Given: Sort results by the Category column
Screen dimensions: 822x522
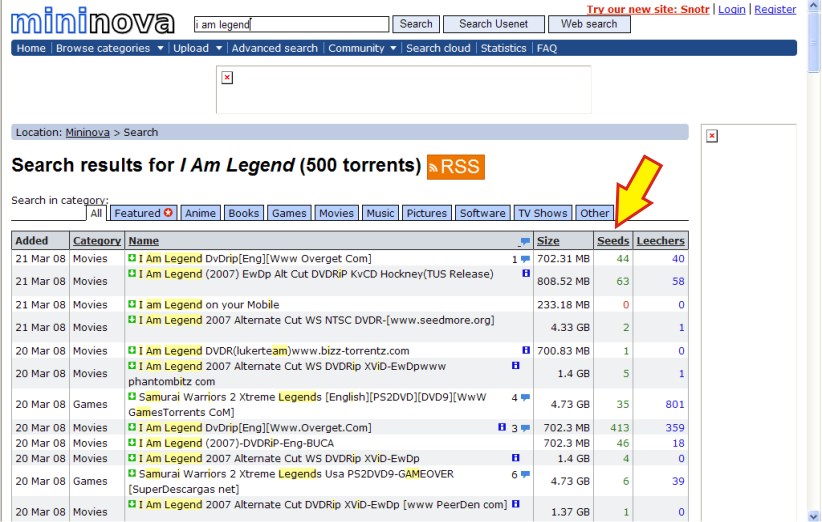Looking at the screenshot, I should (x=97, y=241).
